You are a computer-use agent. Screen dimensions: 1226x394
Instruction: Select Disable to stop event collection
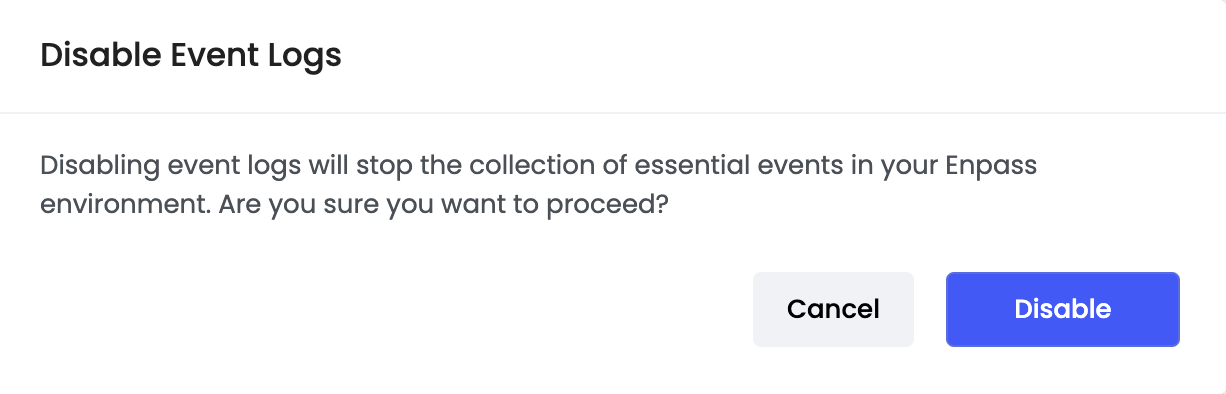(1062, 309)
